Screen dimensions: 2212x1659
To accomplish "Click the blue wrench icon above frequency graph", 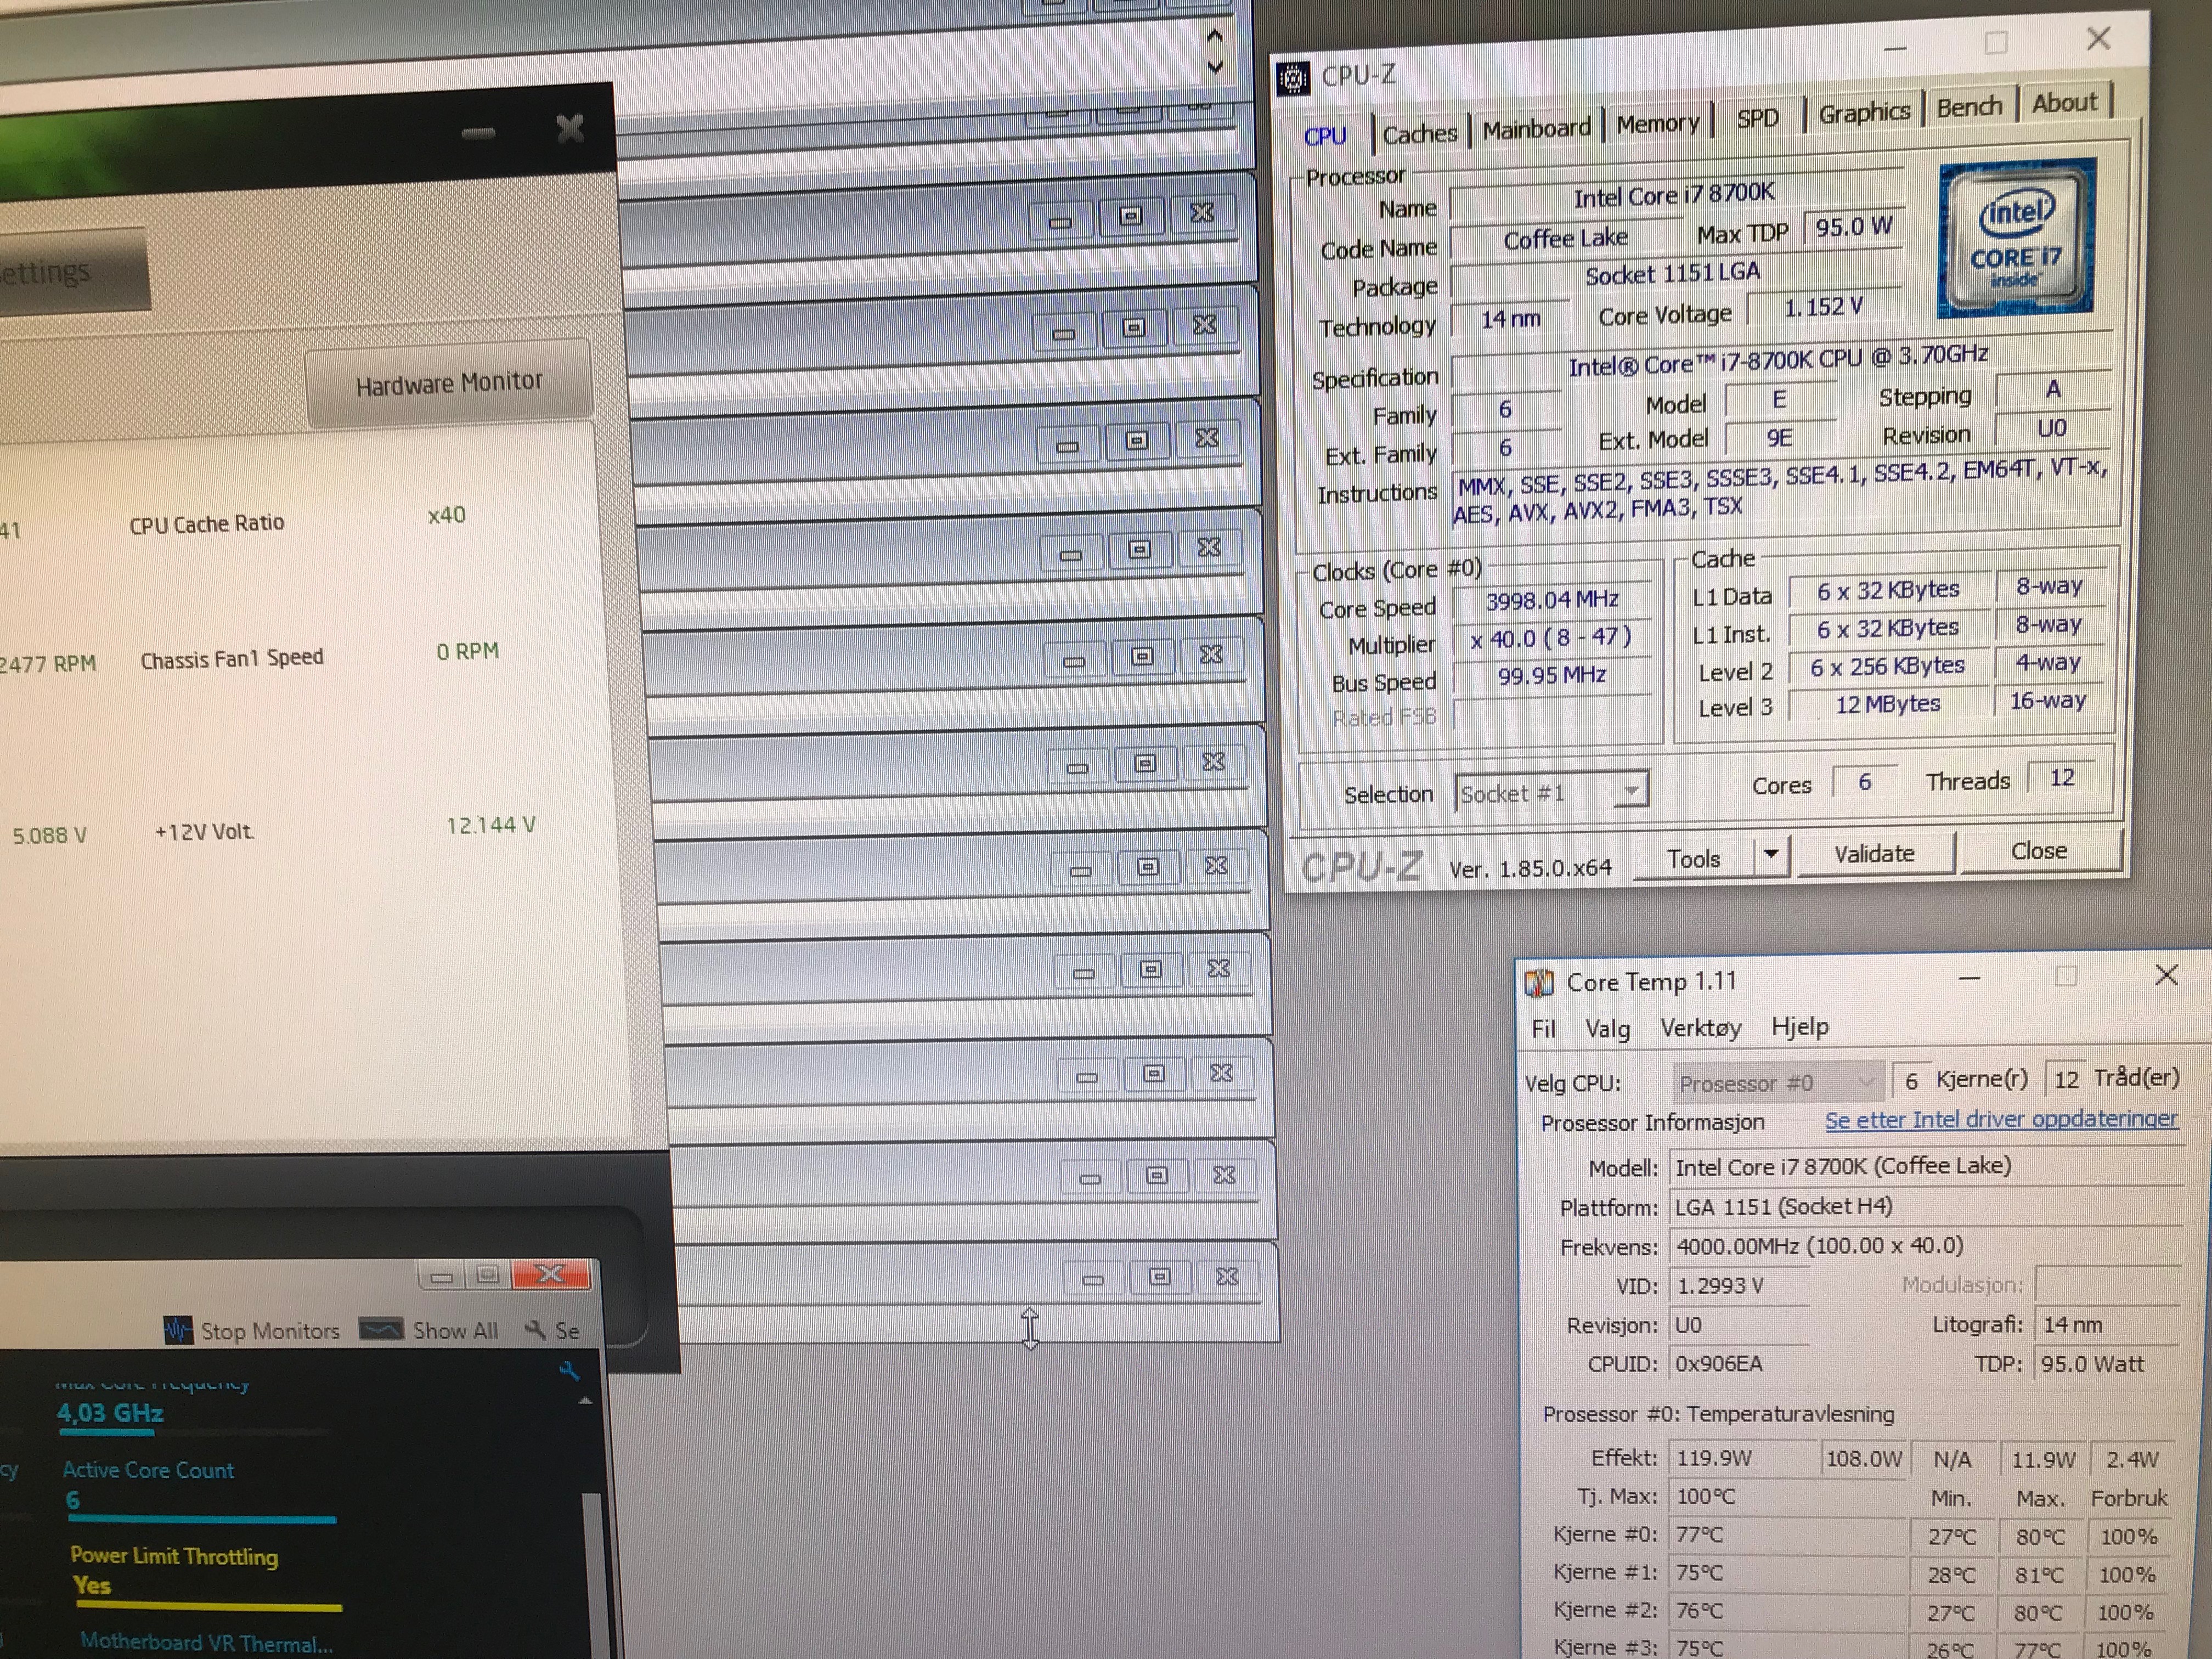I will pos(569,1371).
